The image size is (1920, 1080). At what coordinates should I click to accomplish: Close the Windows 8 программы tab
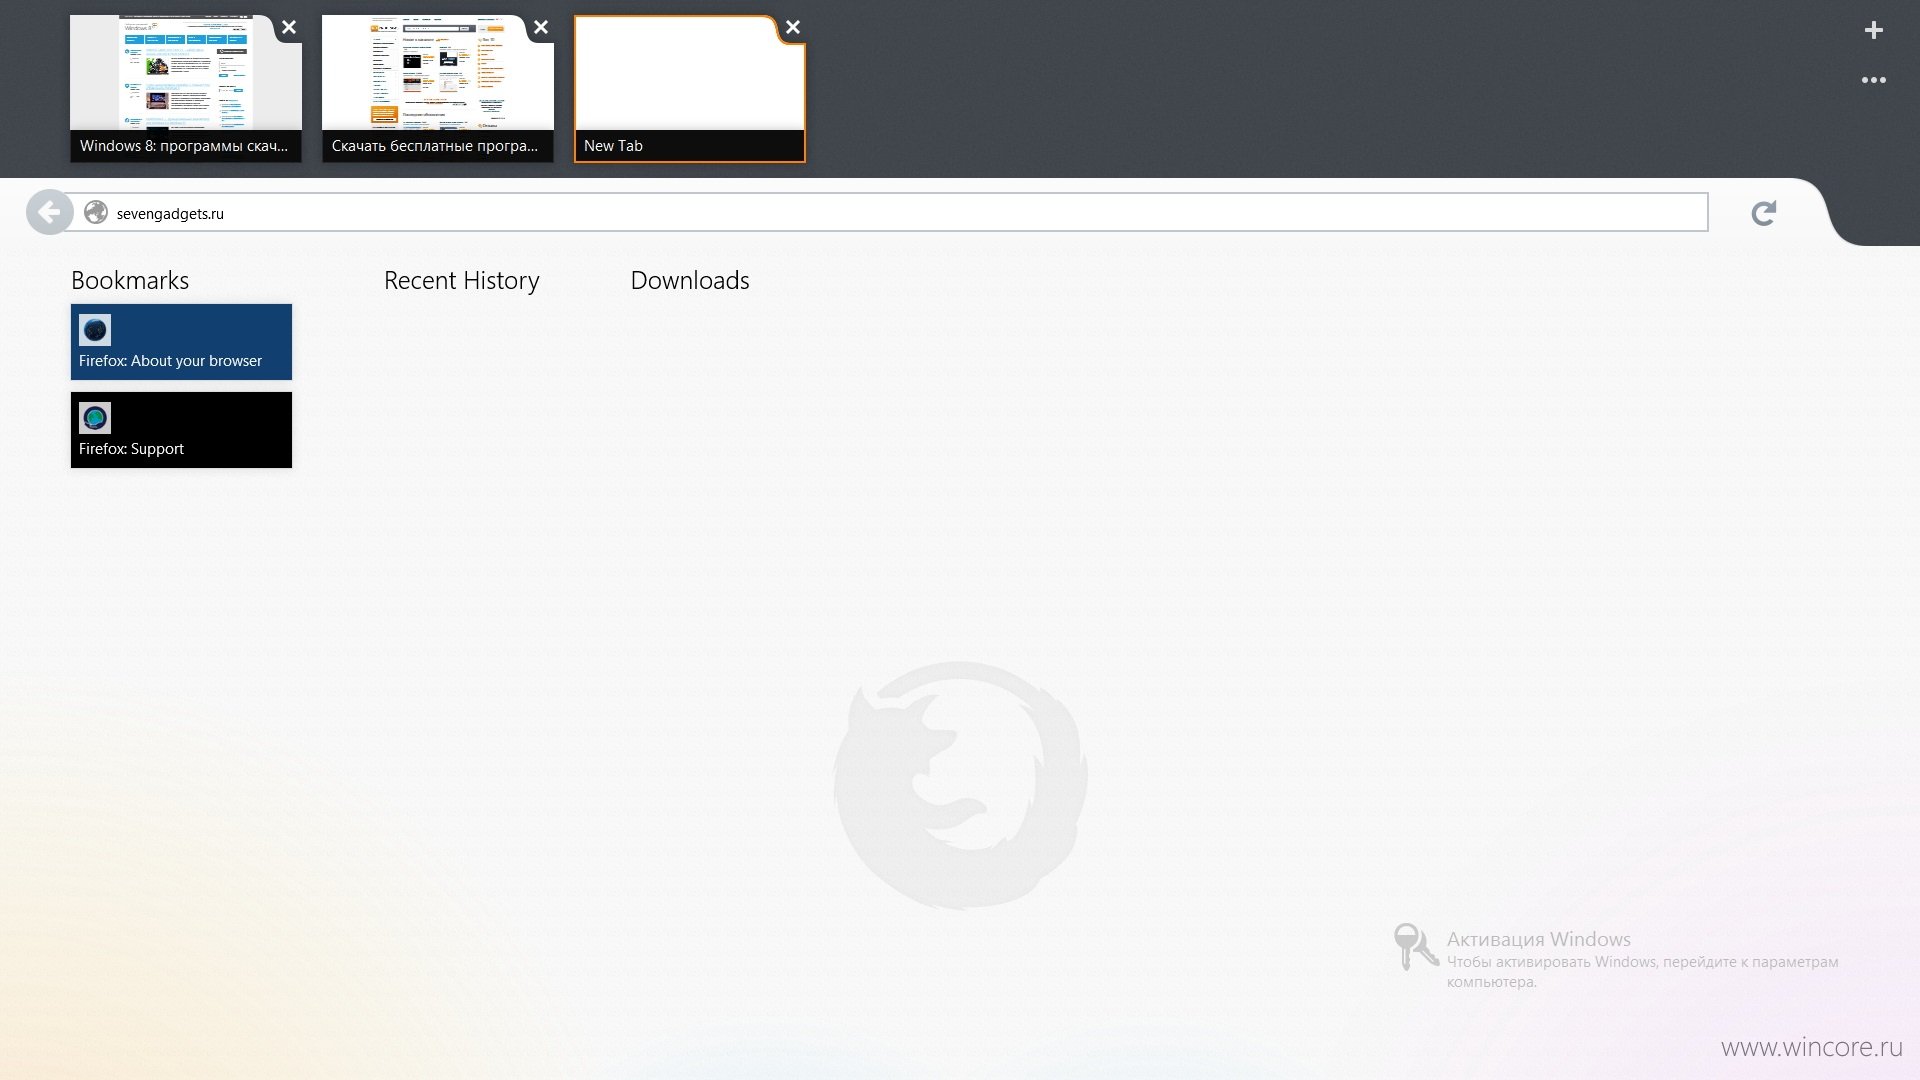point(289,28)
